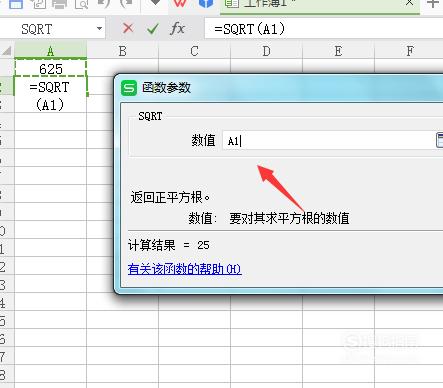
Task: Select column E header
Action: (338, 51)
